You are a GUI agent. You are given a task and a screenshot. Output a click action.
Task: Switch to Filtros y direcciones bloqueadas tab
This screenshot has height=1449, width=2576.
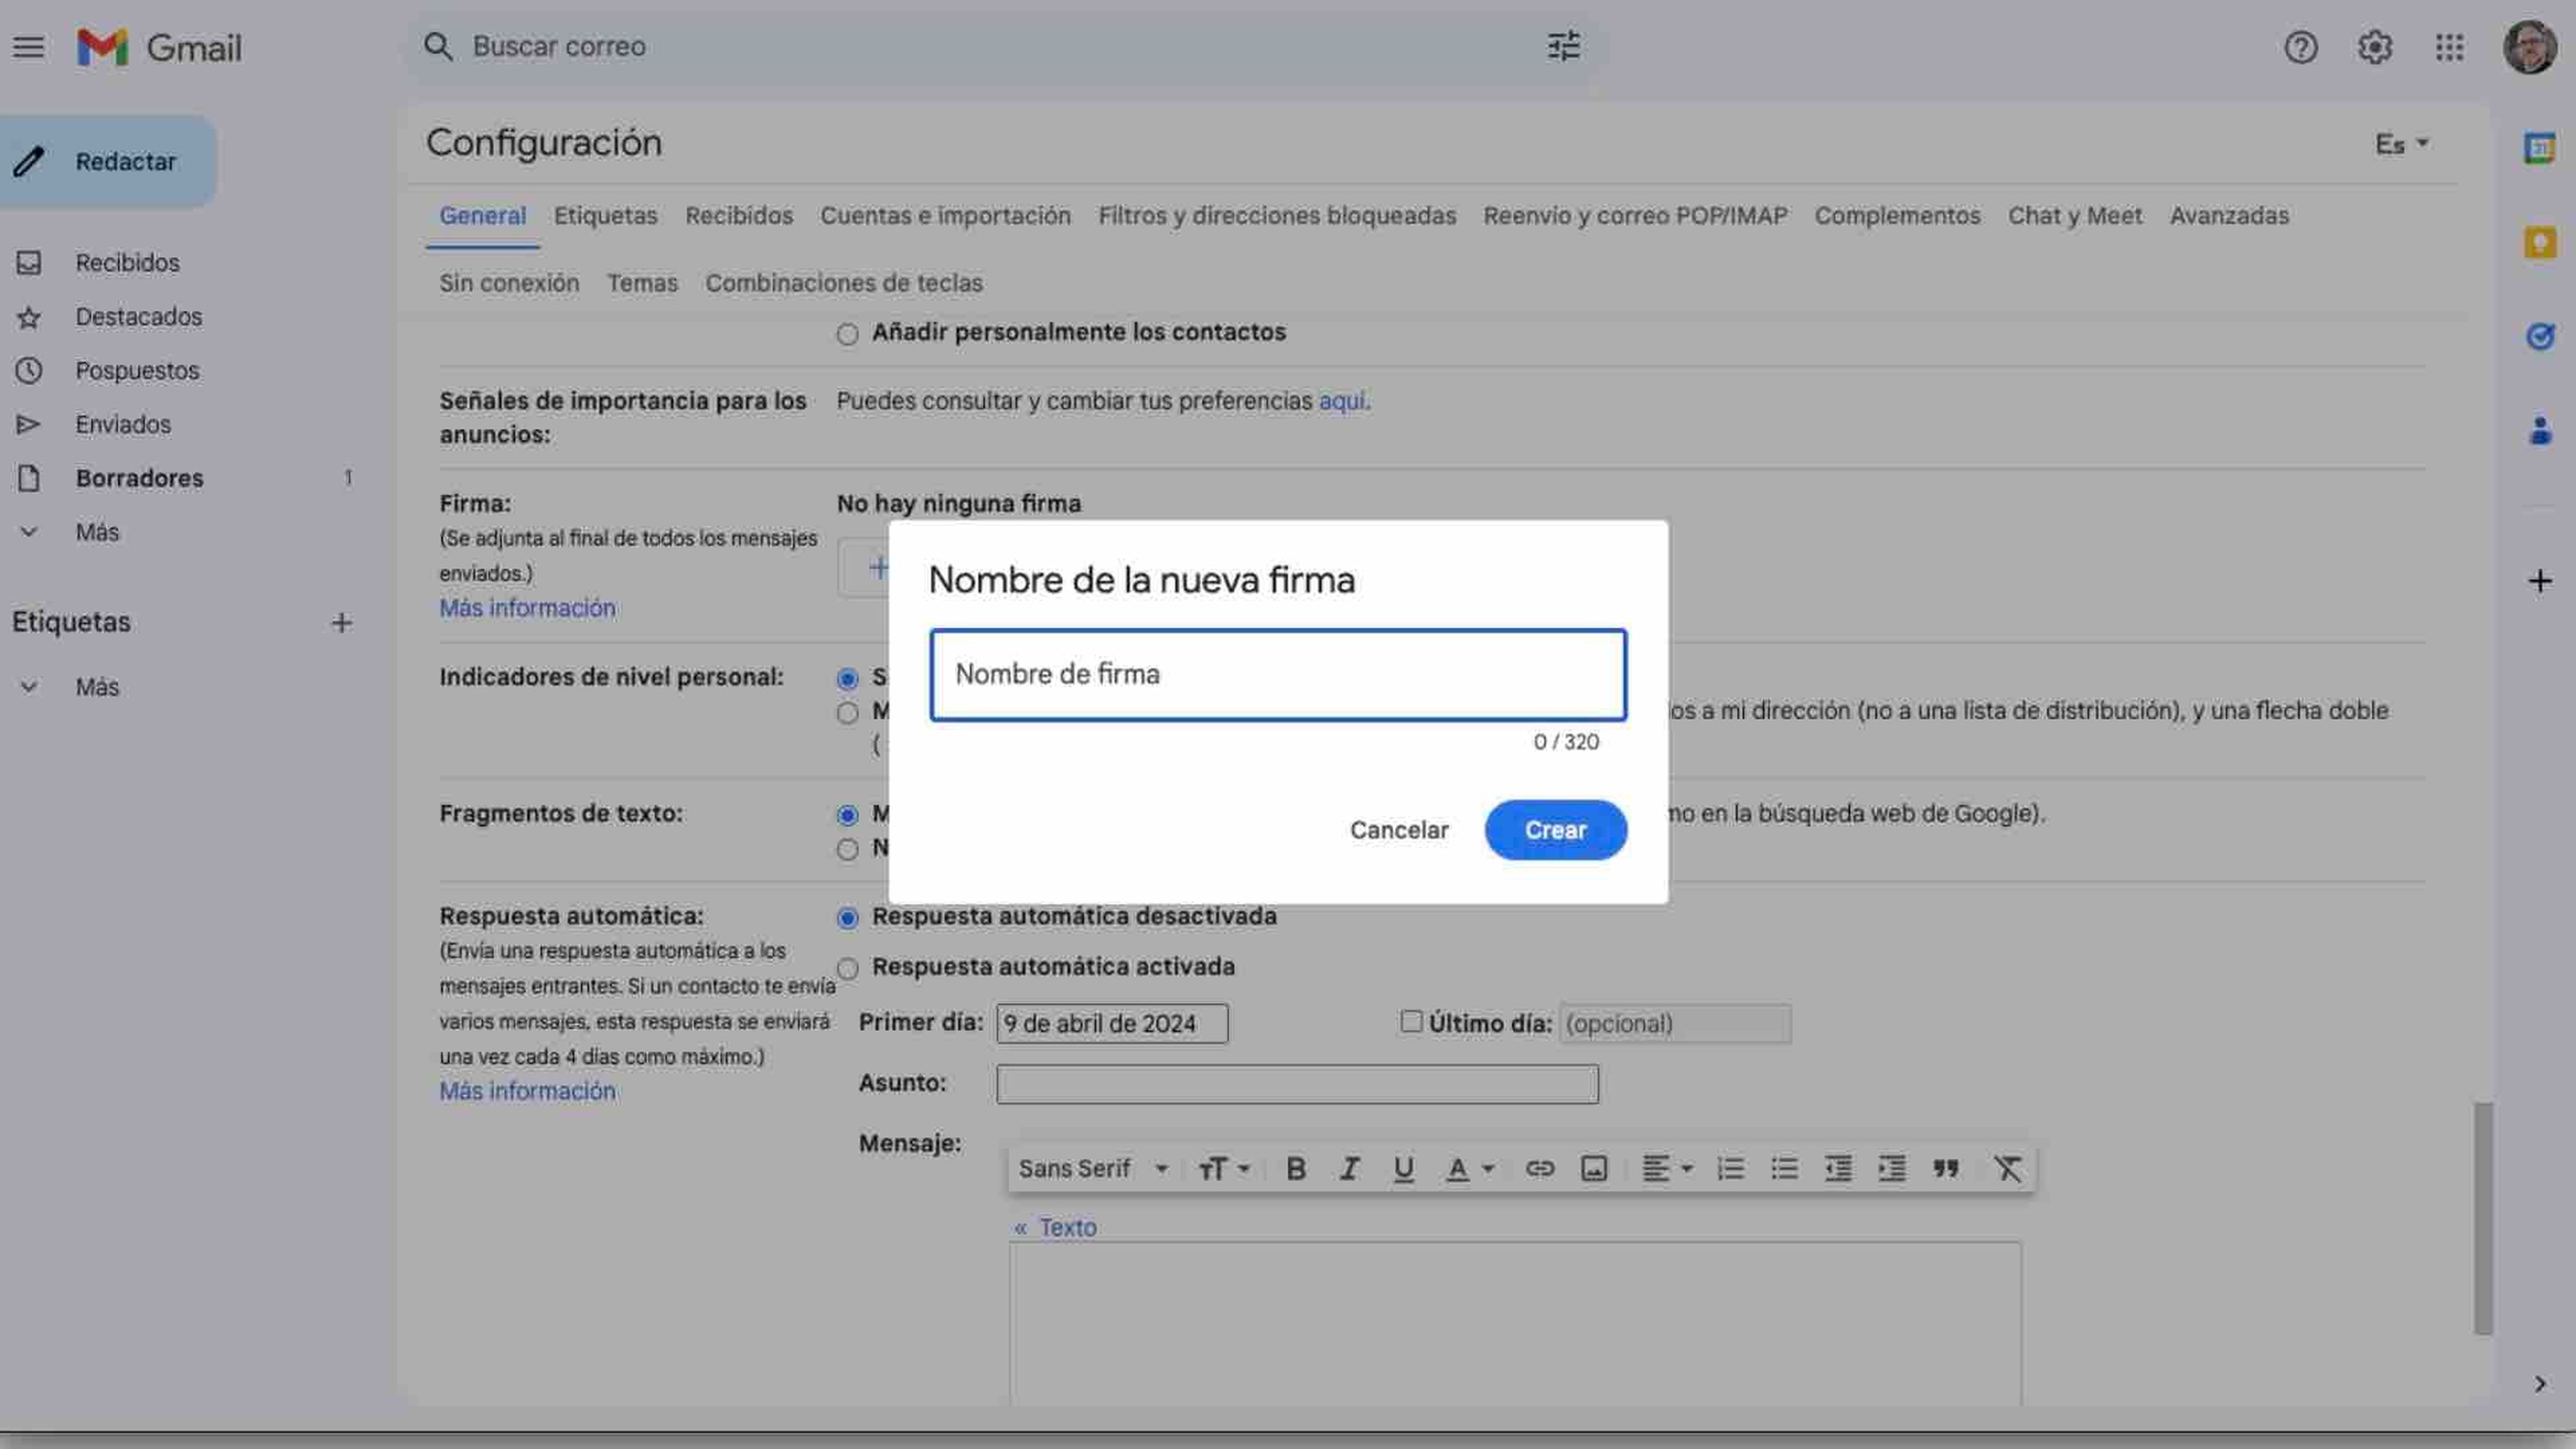click(1277, 216)
